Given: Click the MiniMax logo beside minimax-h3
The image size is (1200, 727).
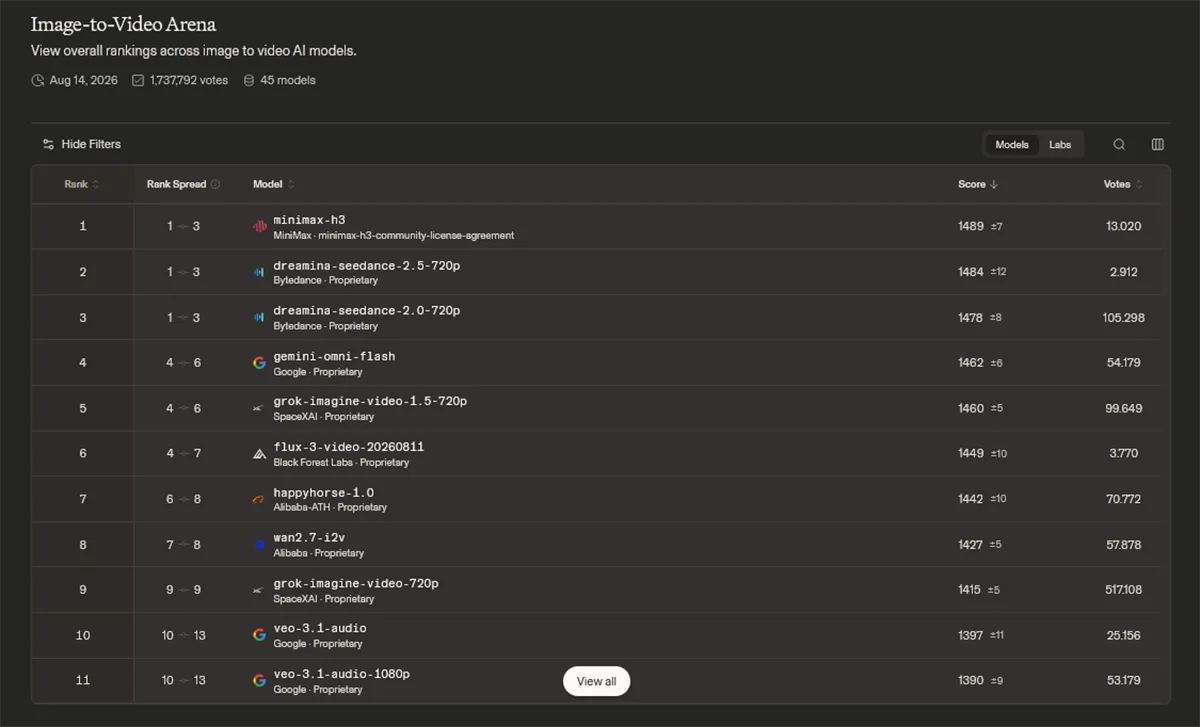Looking at the screenshot, I should click(259, 226).
